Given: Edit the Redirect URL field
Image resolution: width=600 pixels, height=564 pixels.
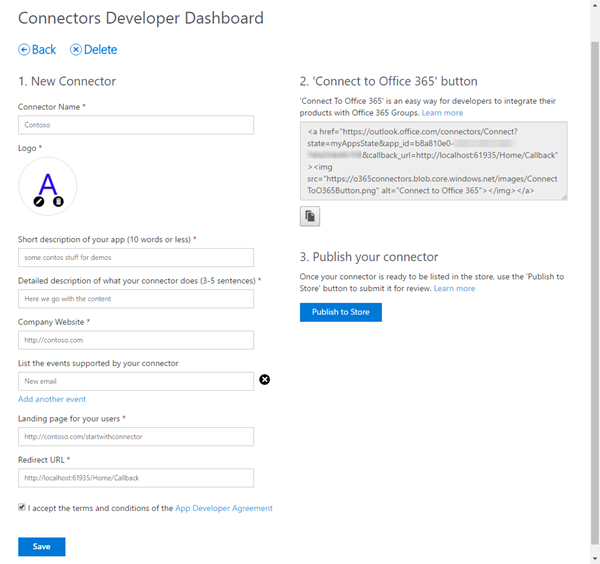Looking at the screenshot, I should pyautogui.click(x=136, y=478).
